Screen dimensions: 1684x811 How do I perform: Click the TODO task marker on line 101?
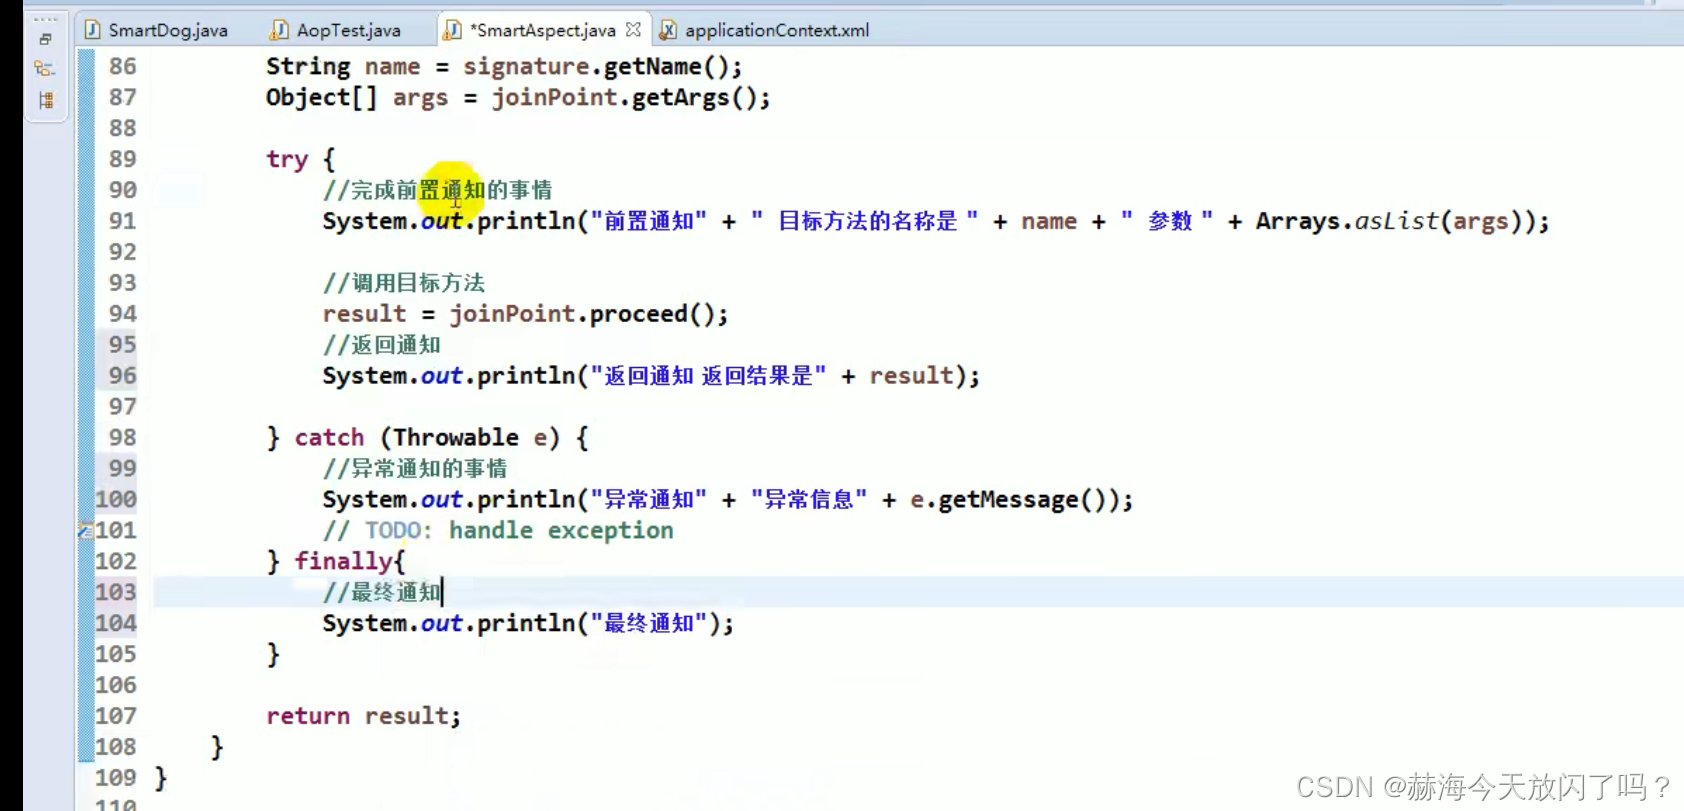[85, 530]
